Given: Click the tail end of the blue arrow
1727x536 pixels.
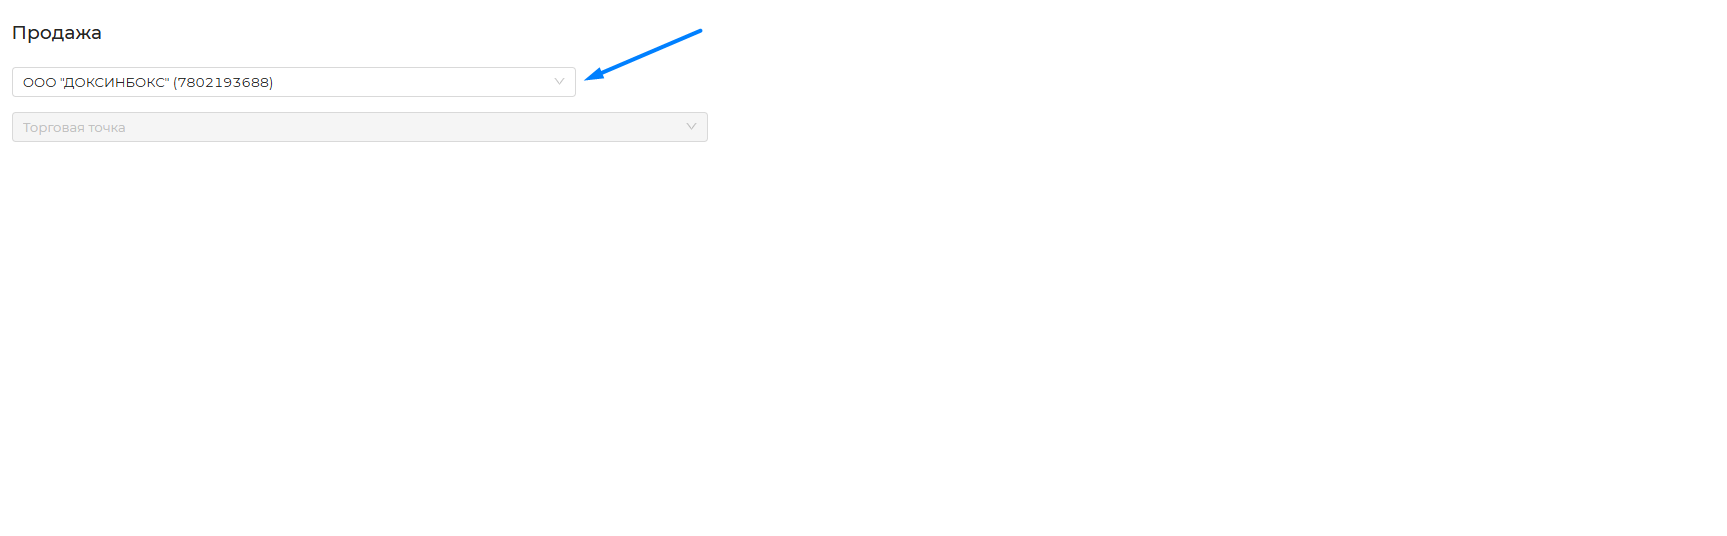Looking at the screenshot, I should pyautogui.click(x=699, y=31).
